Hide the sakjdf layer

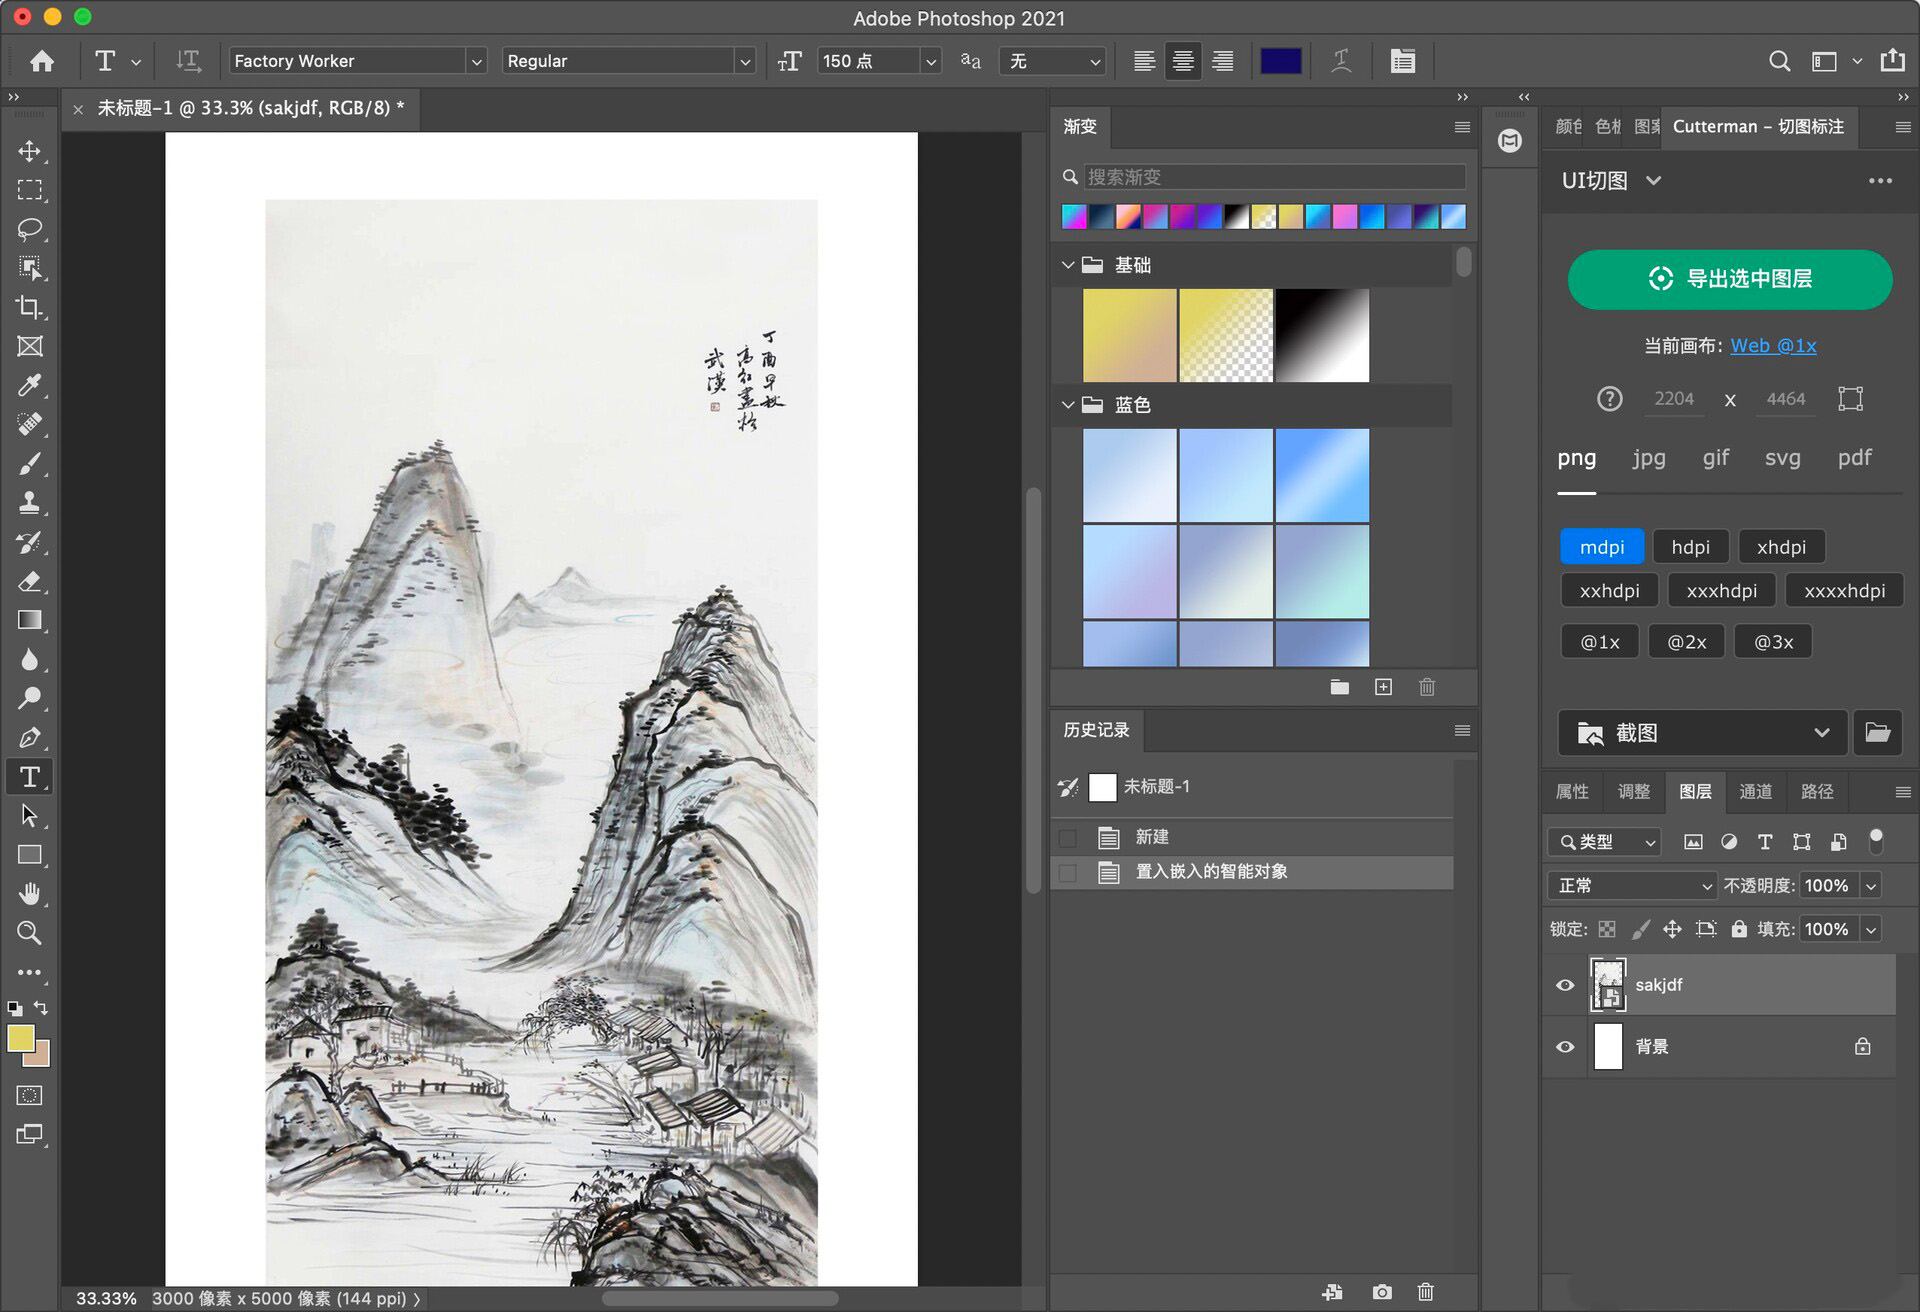click(1565, 985)
